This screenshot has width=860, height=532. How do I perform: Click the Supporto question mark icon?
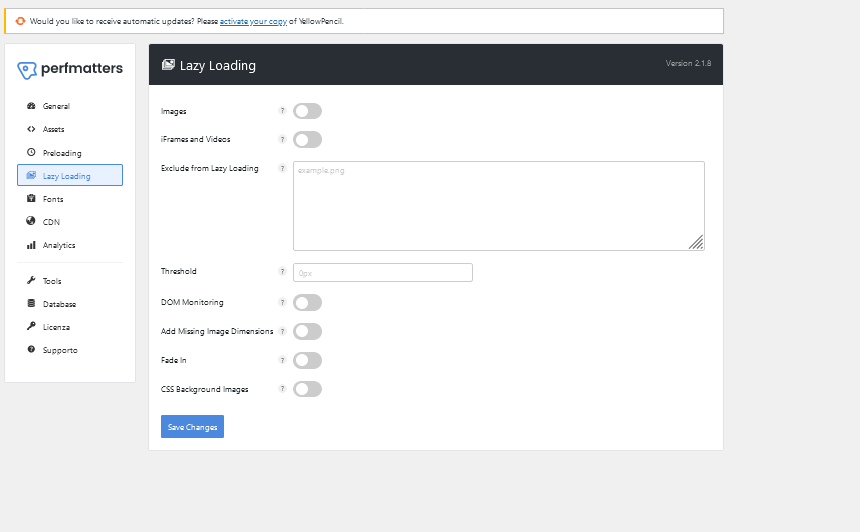point(31,349)
